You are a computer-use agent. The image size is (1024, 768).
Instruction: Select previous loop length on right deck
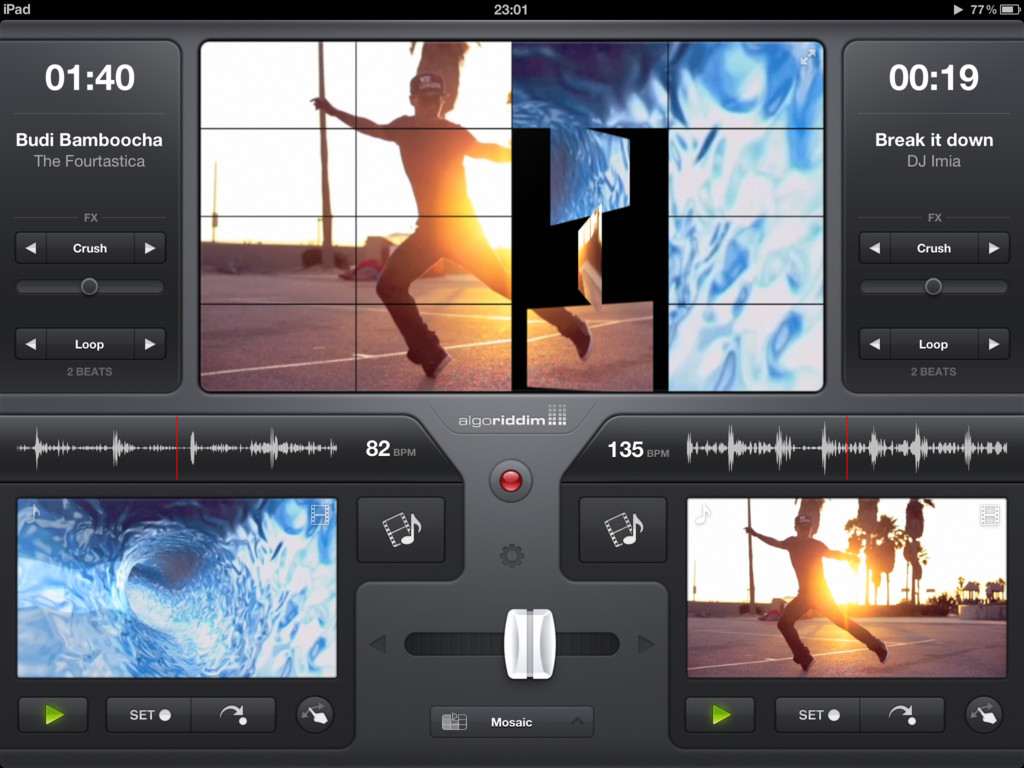(874, 344)
